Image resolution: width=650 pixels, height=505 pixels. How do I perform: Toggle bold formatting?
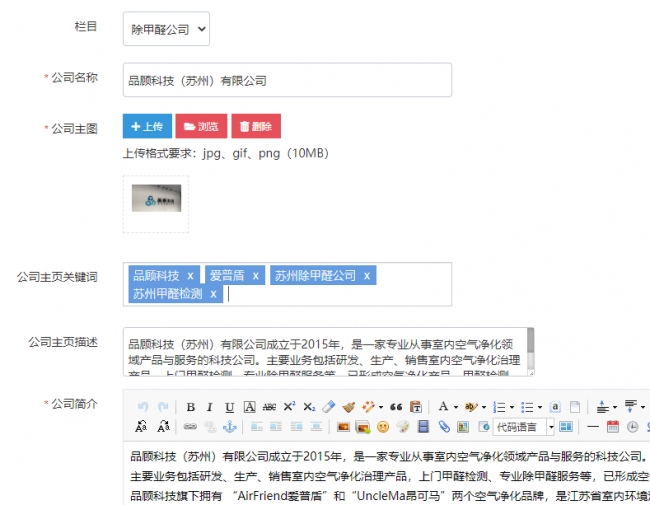tap(191, 407)
